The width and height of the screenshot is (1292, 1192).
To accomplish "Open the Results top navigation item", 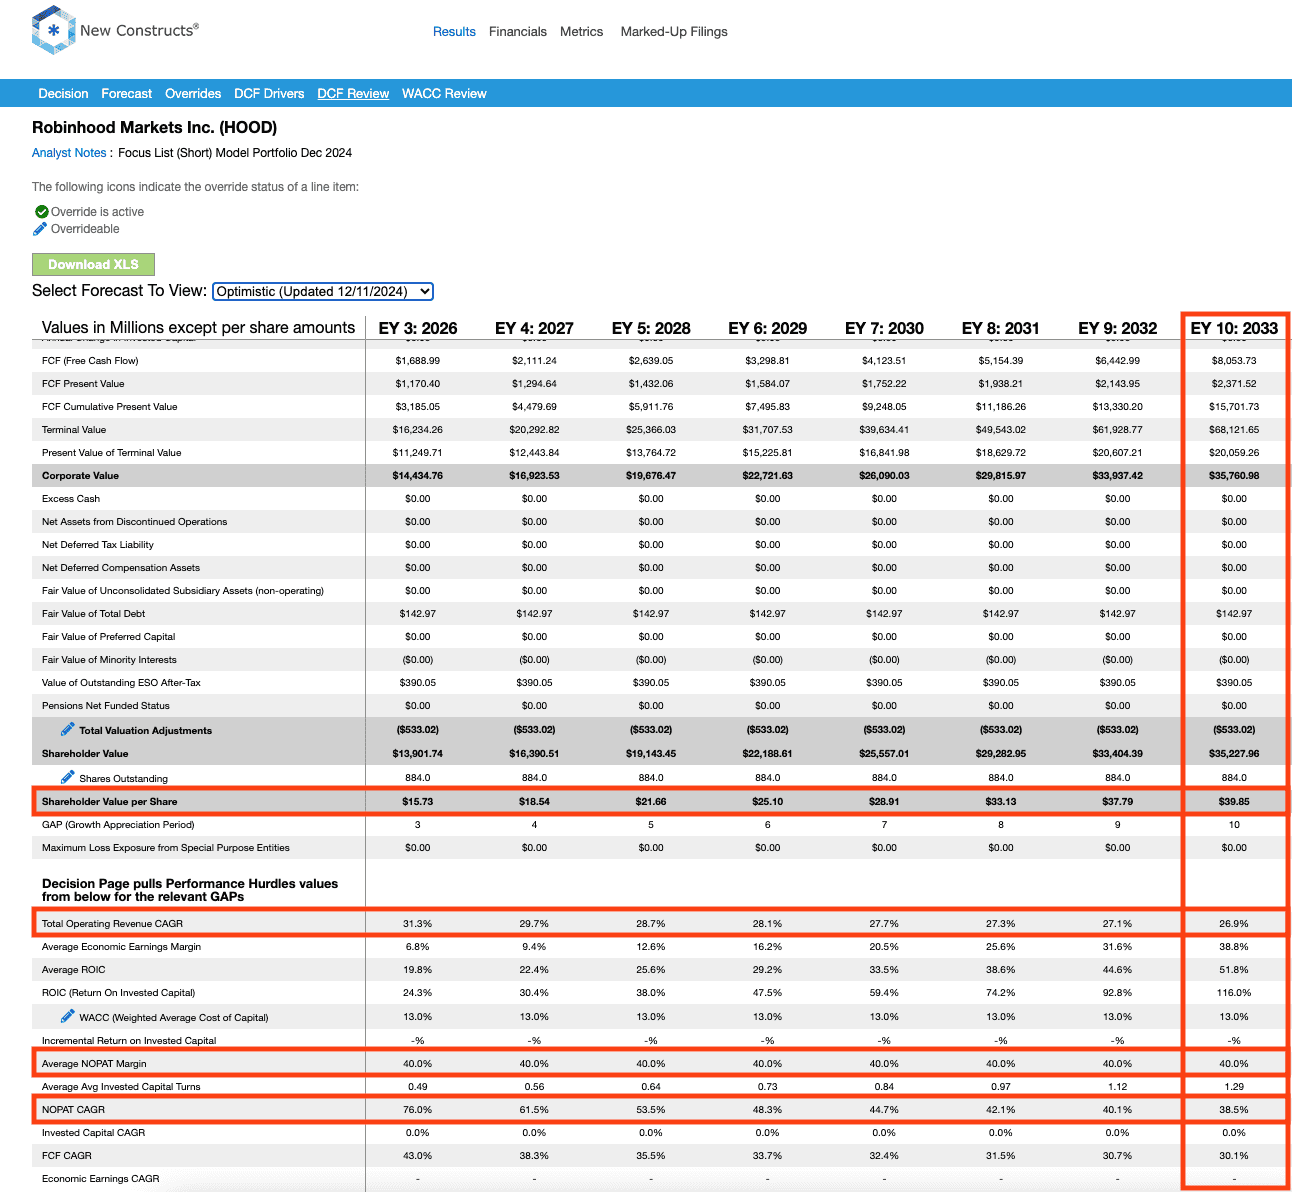I will [454, 32].
